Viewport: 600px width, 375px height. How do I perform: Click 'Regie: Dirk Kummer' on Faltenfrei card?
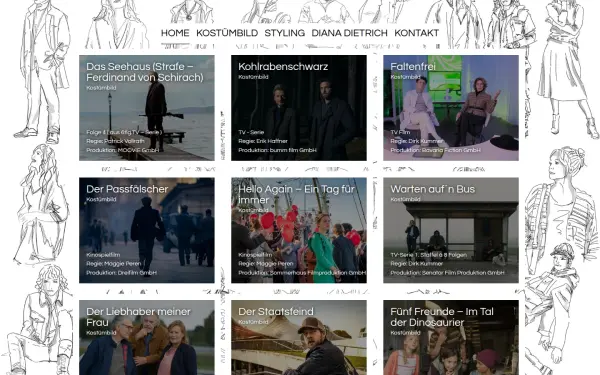coord(416,141)
